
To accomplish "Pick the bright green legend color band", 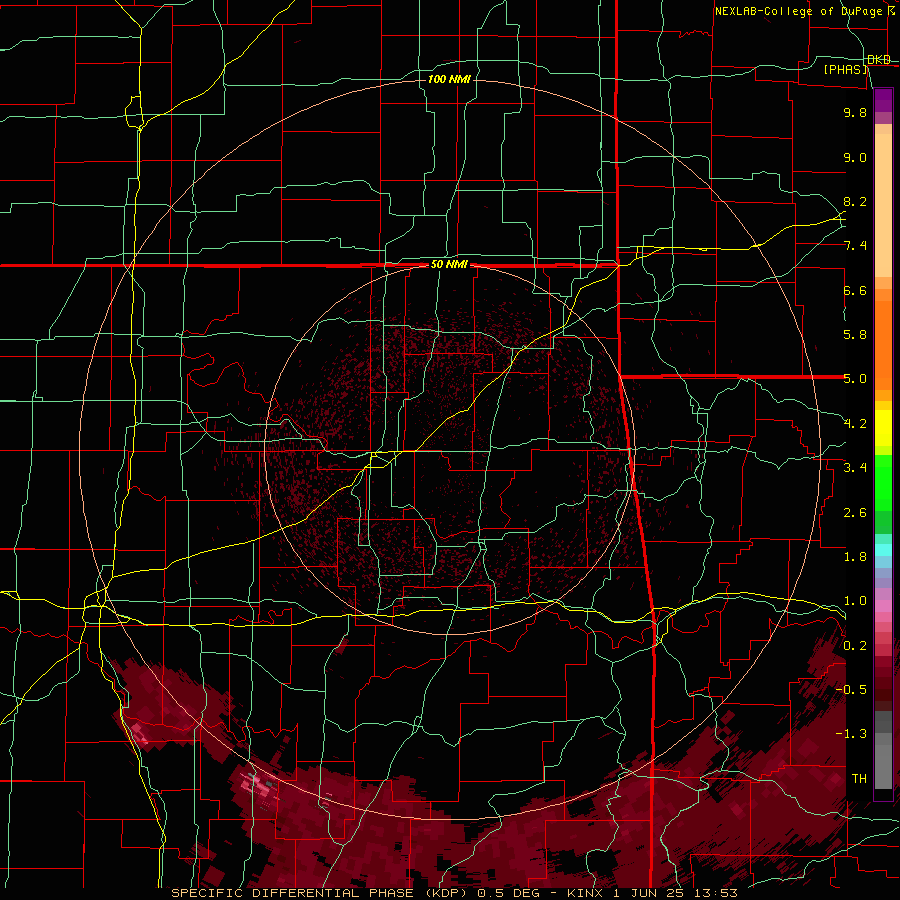I will click(883, 483).
